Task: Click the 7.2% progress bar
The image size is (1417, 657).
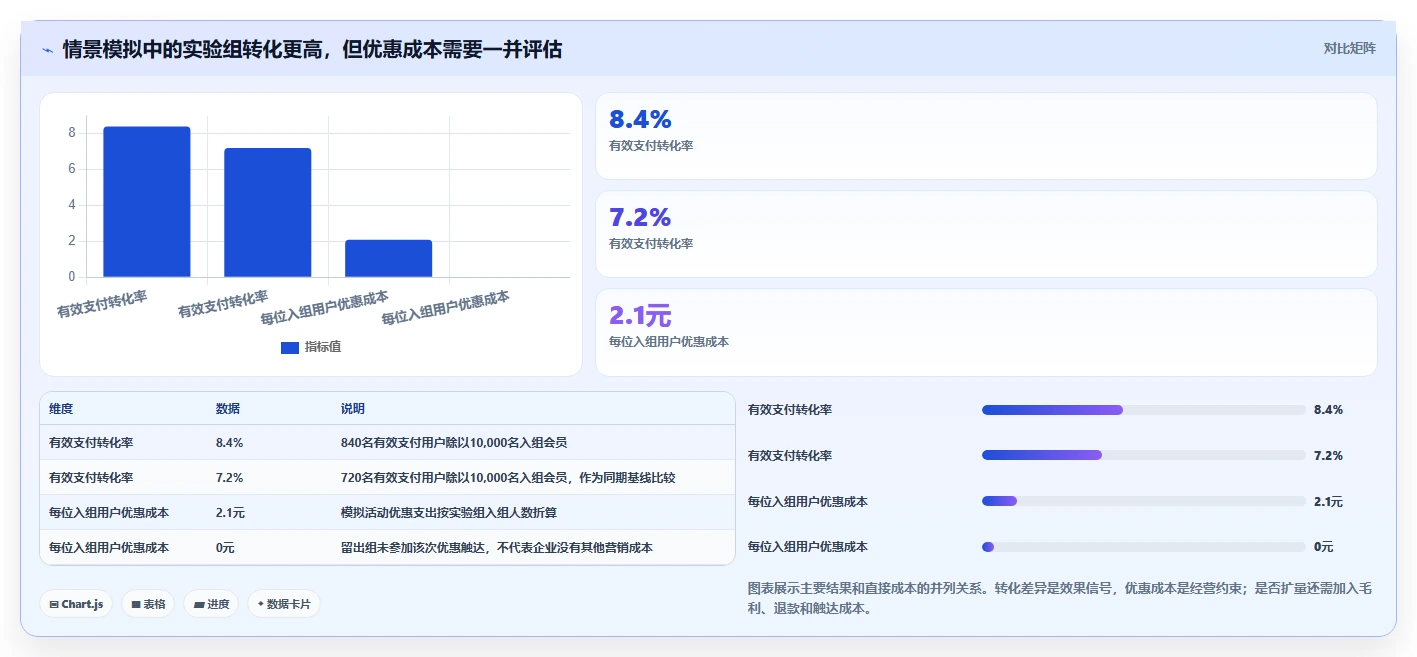Action: tap(1144, 455)
